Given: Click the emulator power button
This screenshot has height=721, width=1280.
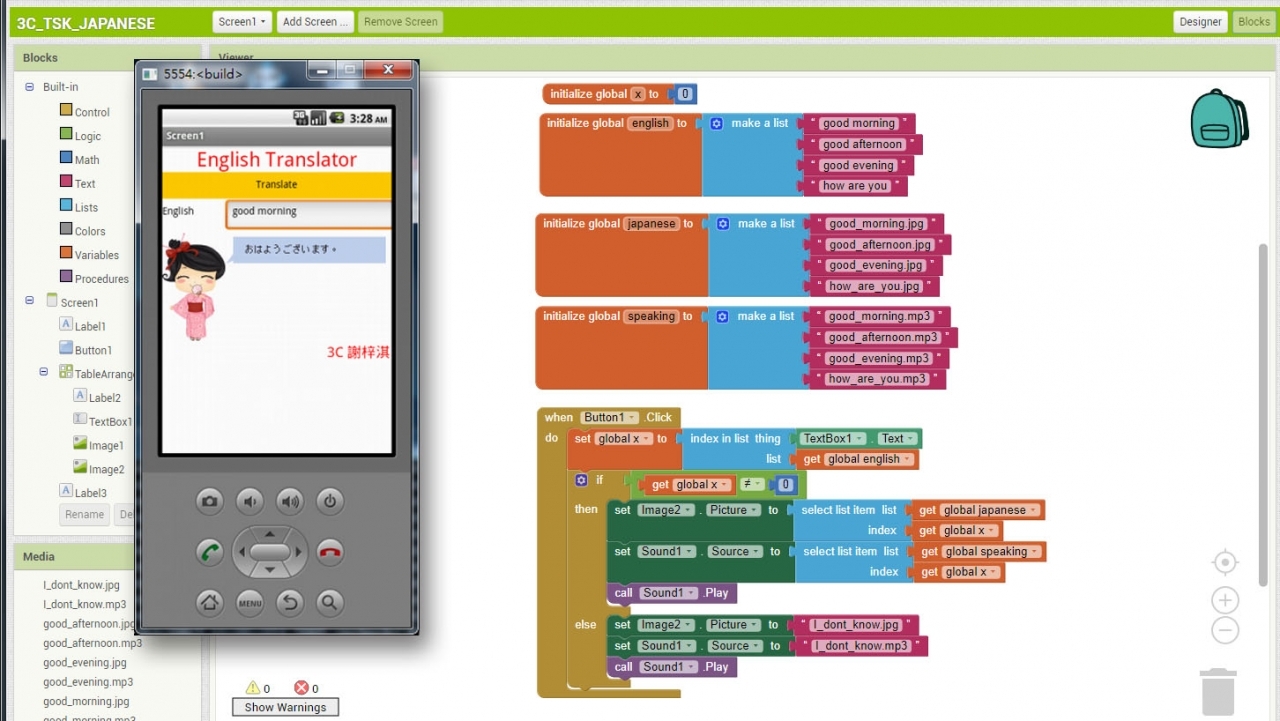Looking at the screenshot, I should click(330, 502).
